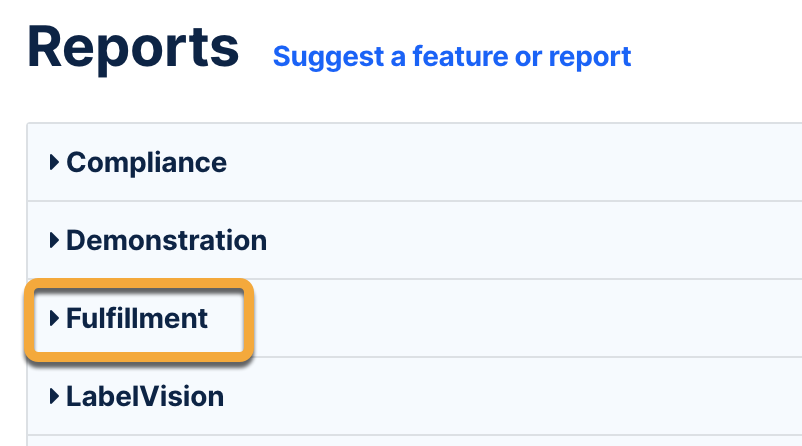
Task: Open the "Suggest a feature or report" link
Action: [x=452, y=57]
